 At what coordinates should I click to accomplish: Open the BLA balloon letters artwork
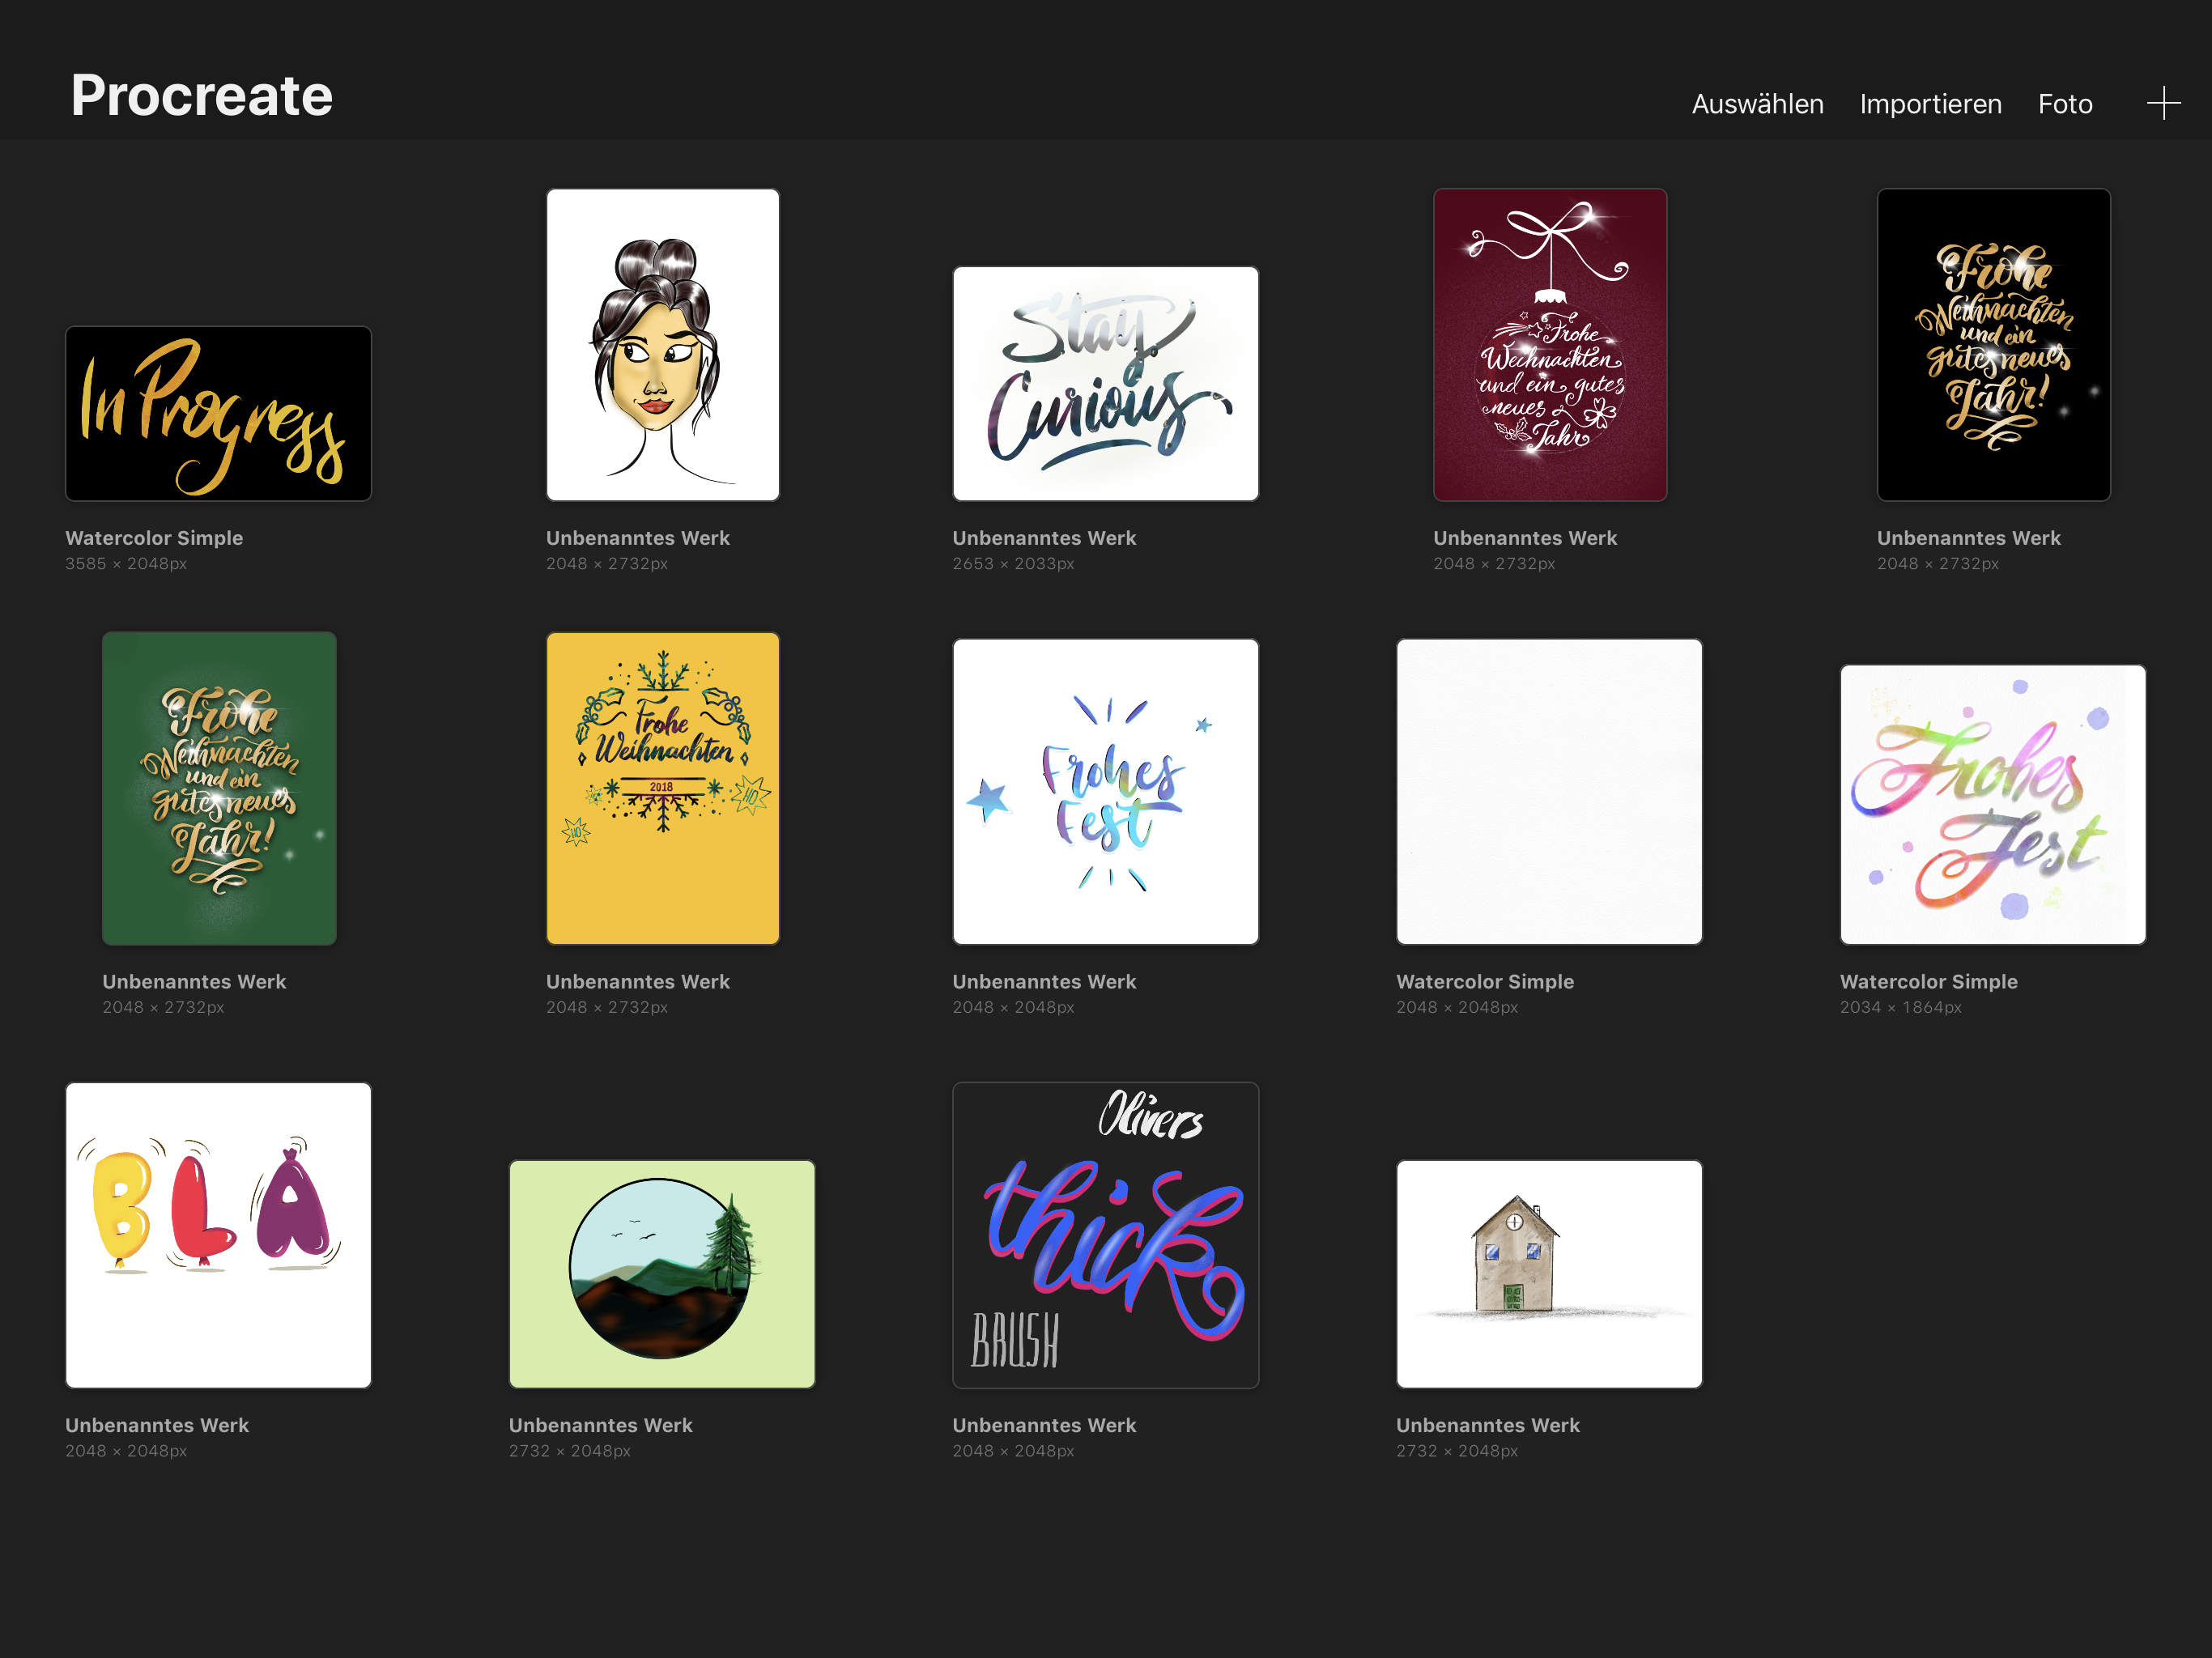[218, 1234]
